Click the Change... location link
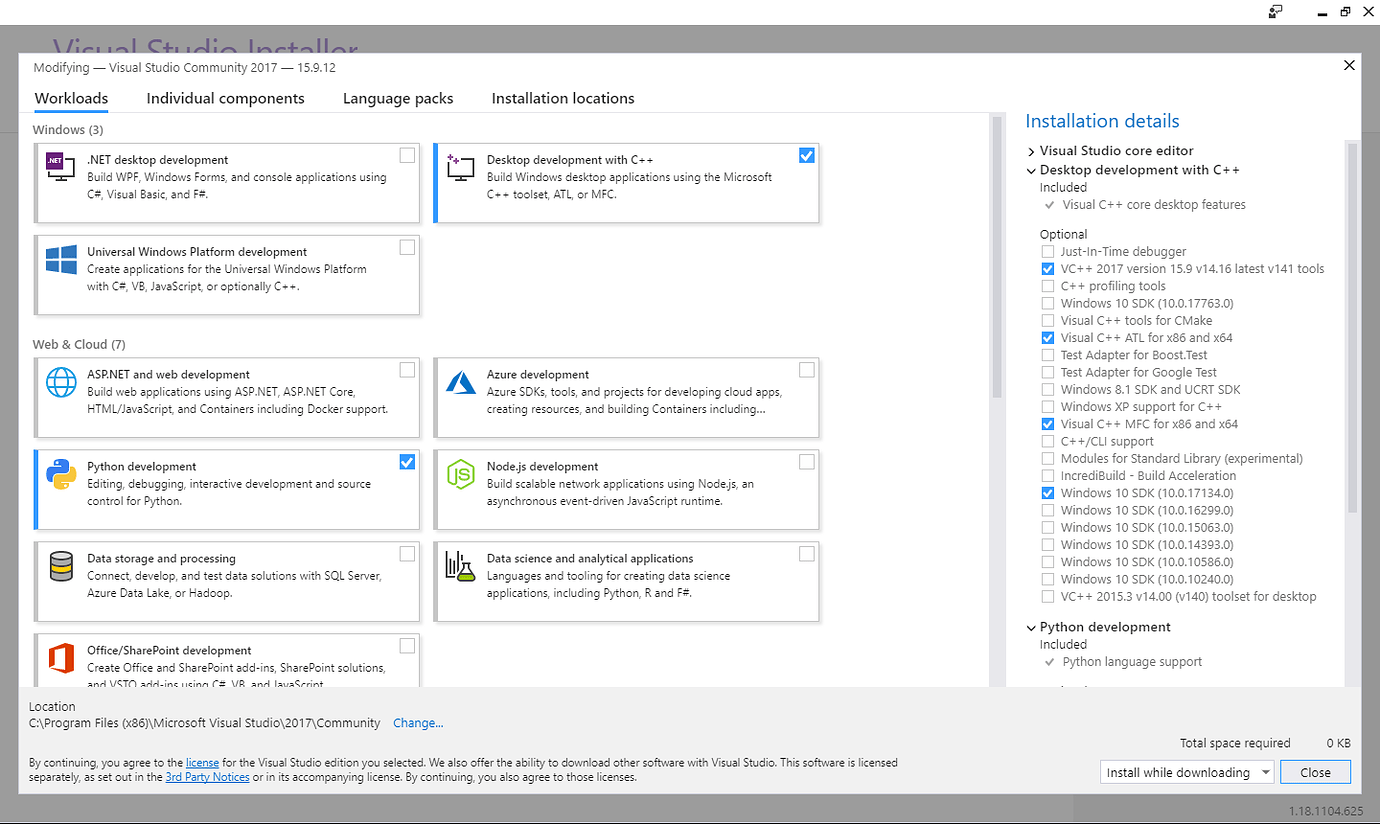The height and width of the screenshot is (824, 1380). (x=418, y=723)
